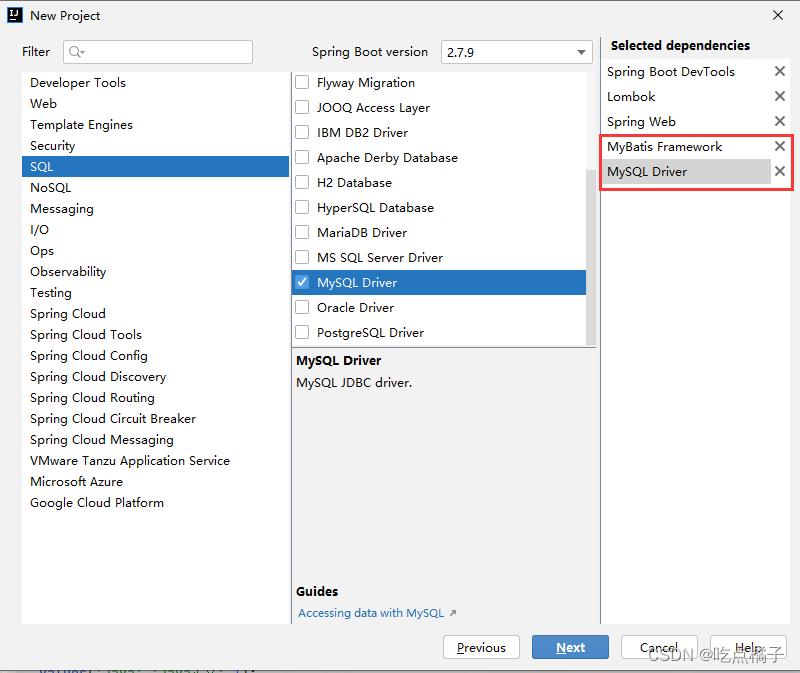This screenshot has width=800, height=673.
Task: Enable the H2 Database checkbox
Action: [302, 182]
